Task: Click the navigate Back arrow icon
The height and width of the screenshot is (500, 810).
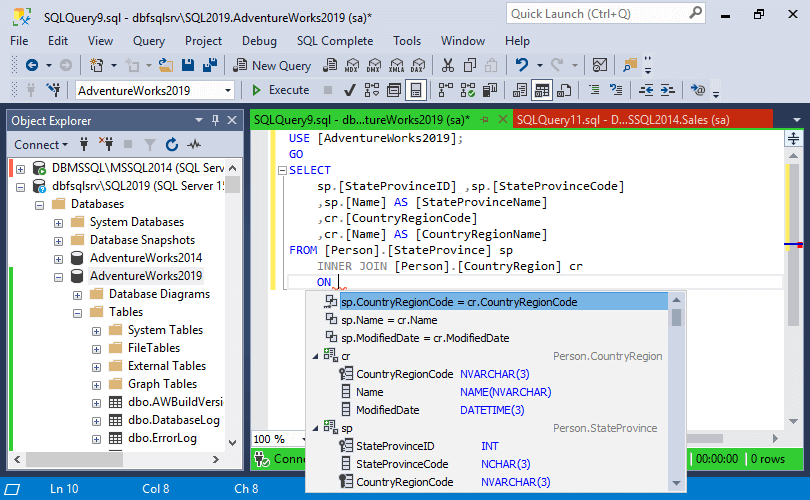Action: pyautogui.click(x=32, y=65)
